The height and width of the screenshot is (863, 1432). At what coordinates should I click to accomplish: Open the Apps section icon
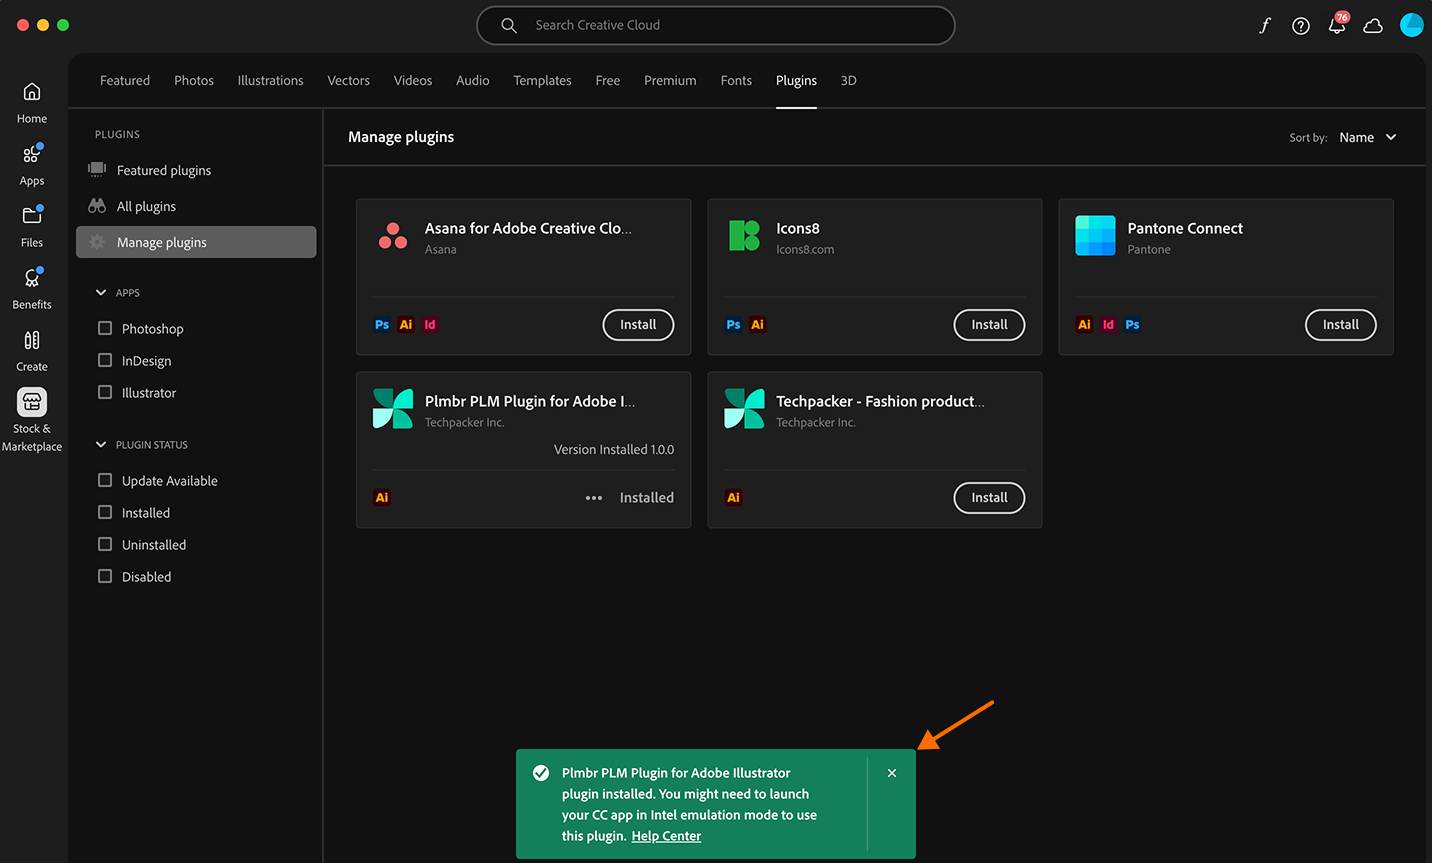32,155
